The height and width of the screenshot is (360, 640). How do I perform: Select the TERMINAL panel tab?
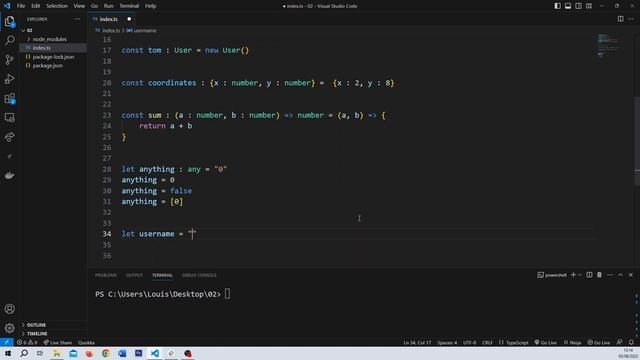coord(162,275)
